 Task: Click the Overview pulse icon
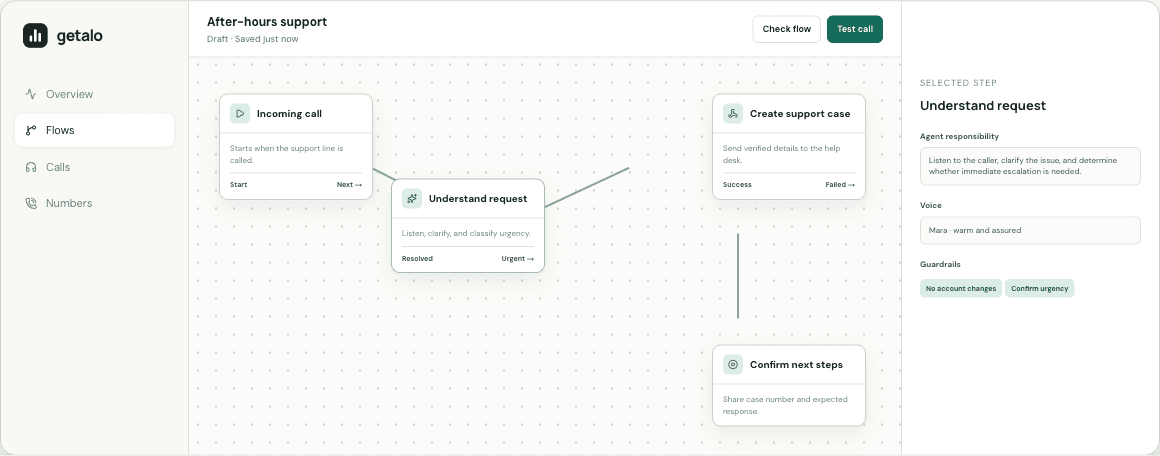31,94
